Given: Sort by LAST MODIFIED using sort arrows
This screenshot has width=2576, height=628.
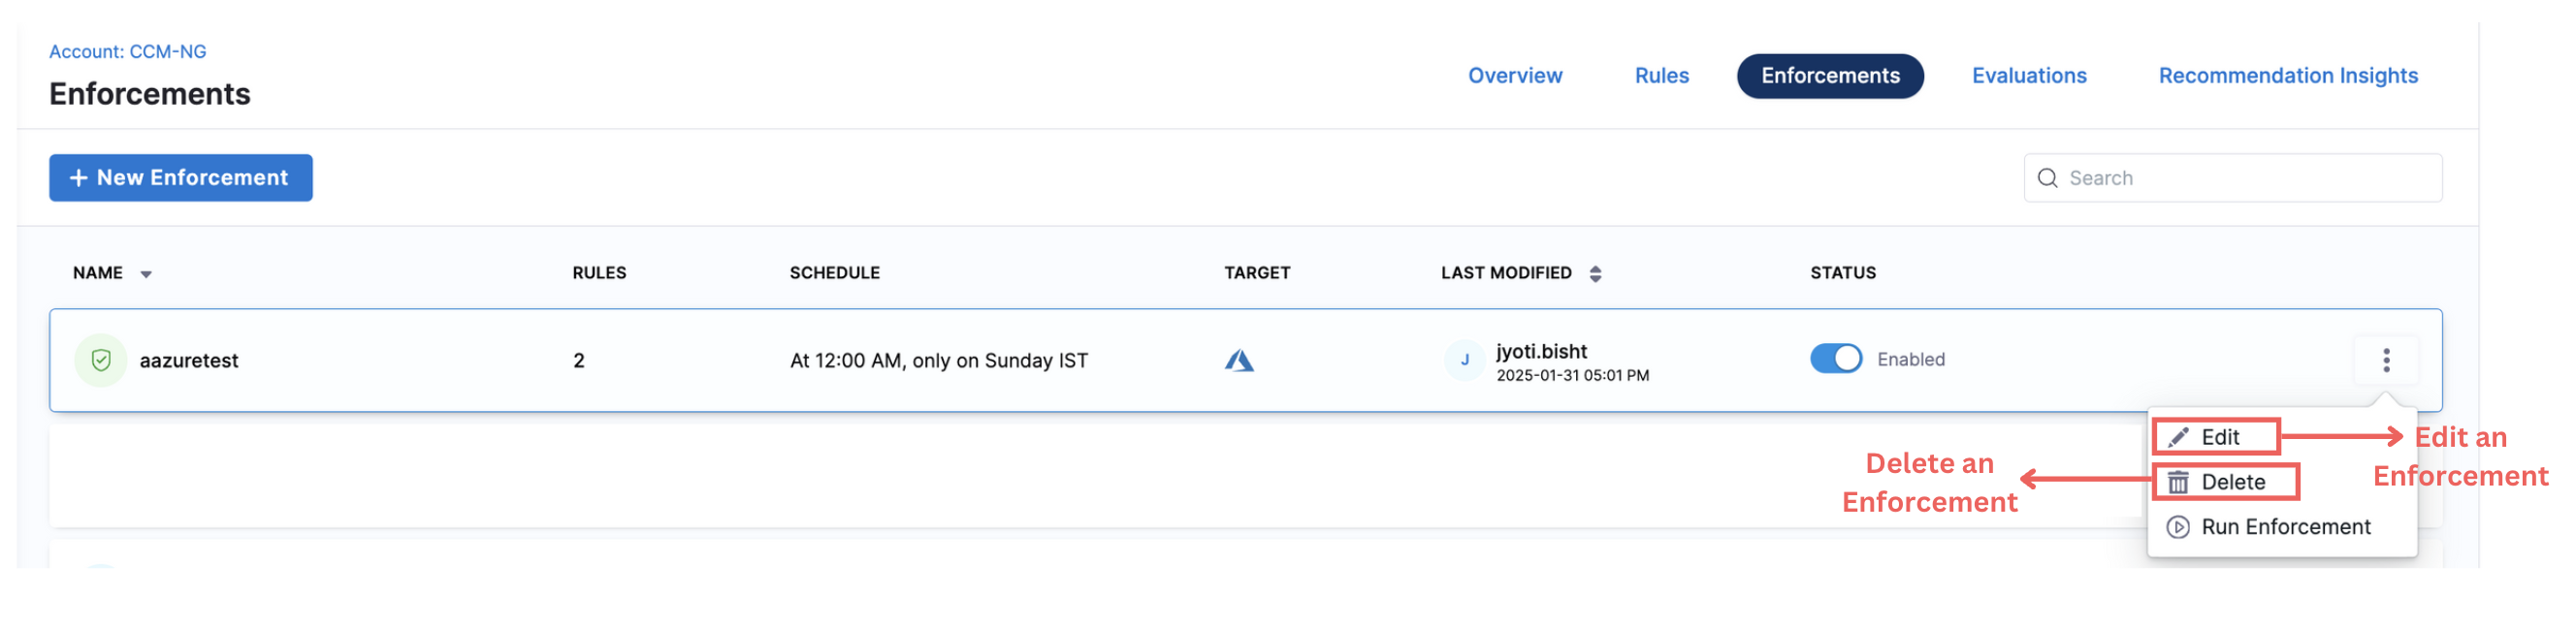Looking at the screenshot, I should point(1595,274).
